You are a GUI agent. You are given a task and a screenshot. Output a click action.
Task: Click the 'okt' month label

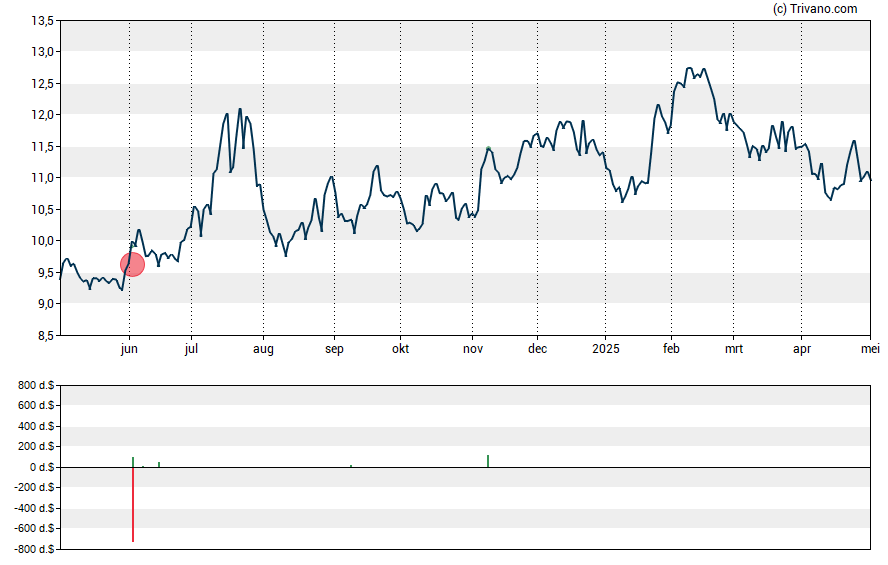click(x=400, y=349)
